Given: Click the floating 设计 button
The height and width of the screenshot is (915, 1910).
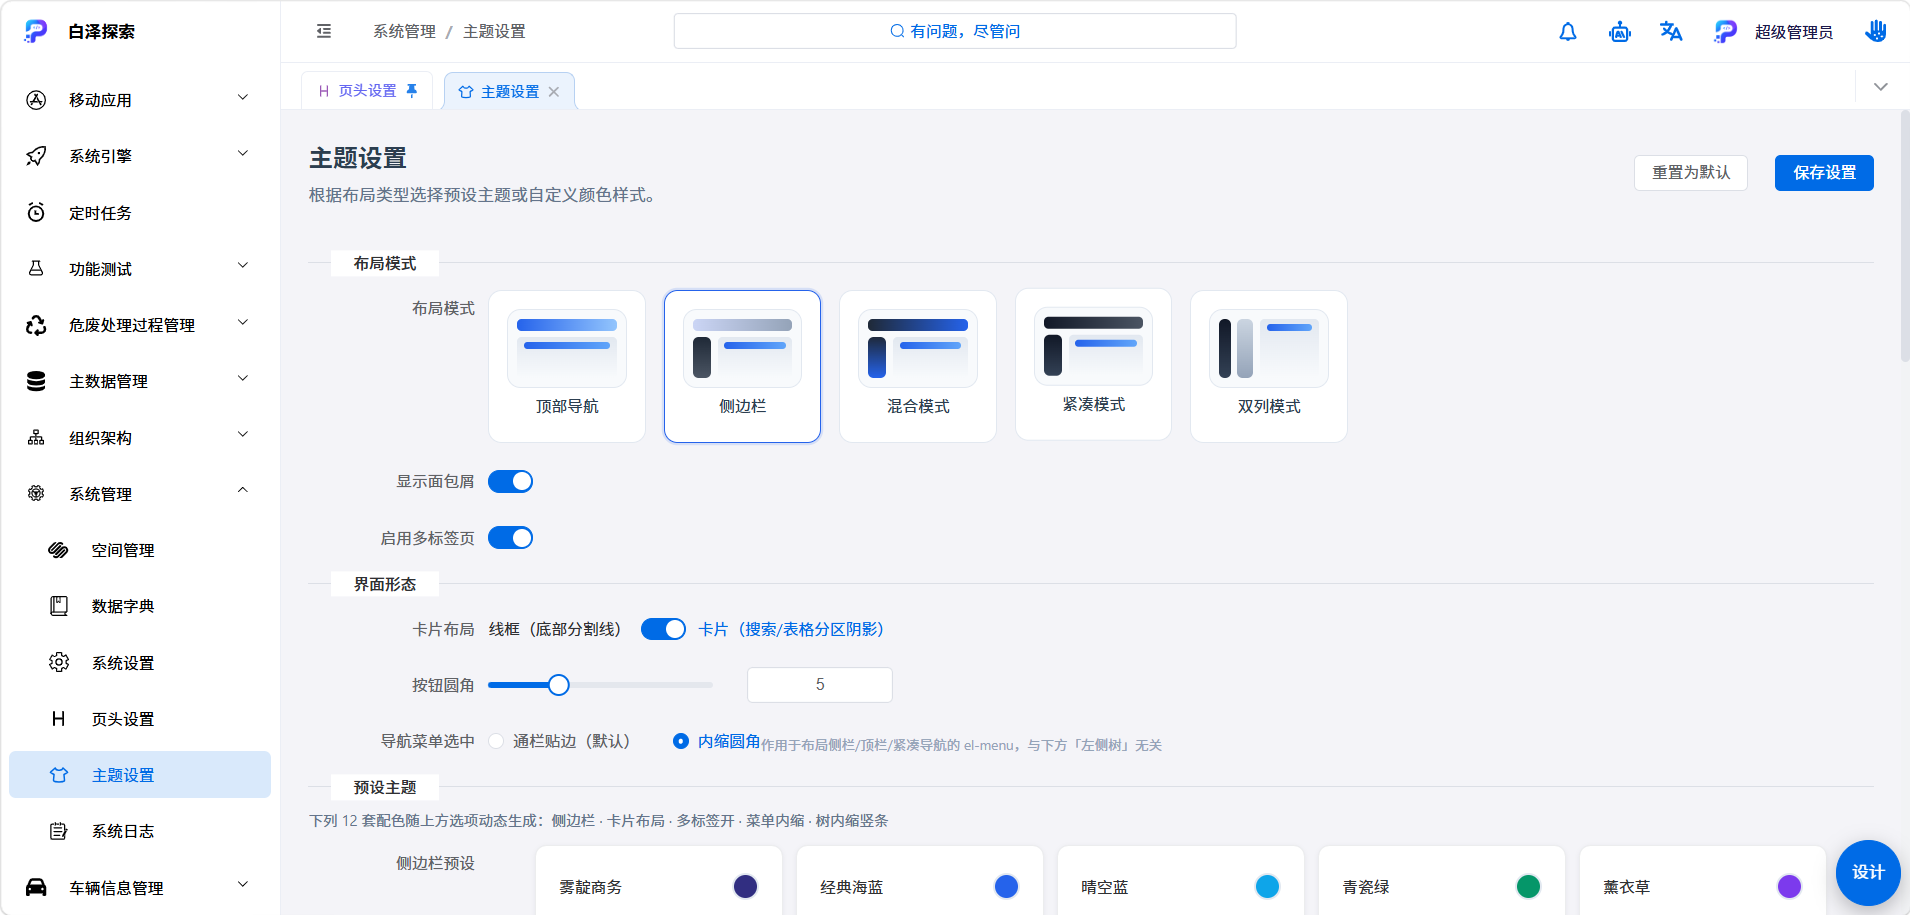Looking at the screenshot, I should (x=1868, y=872).
